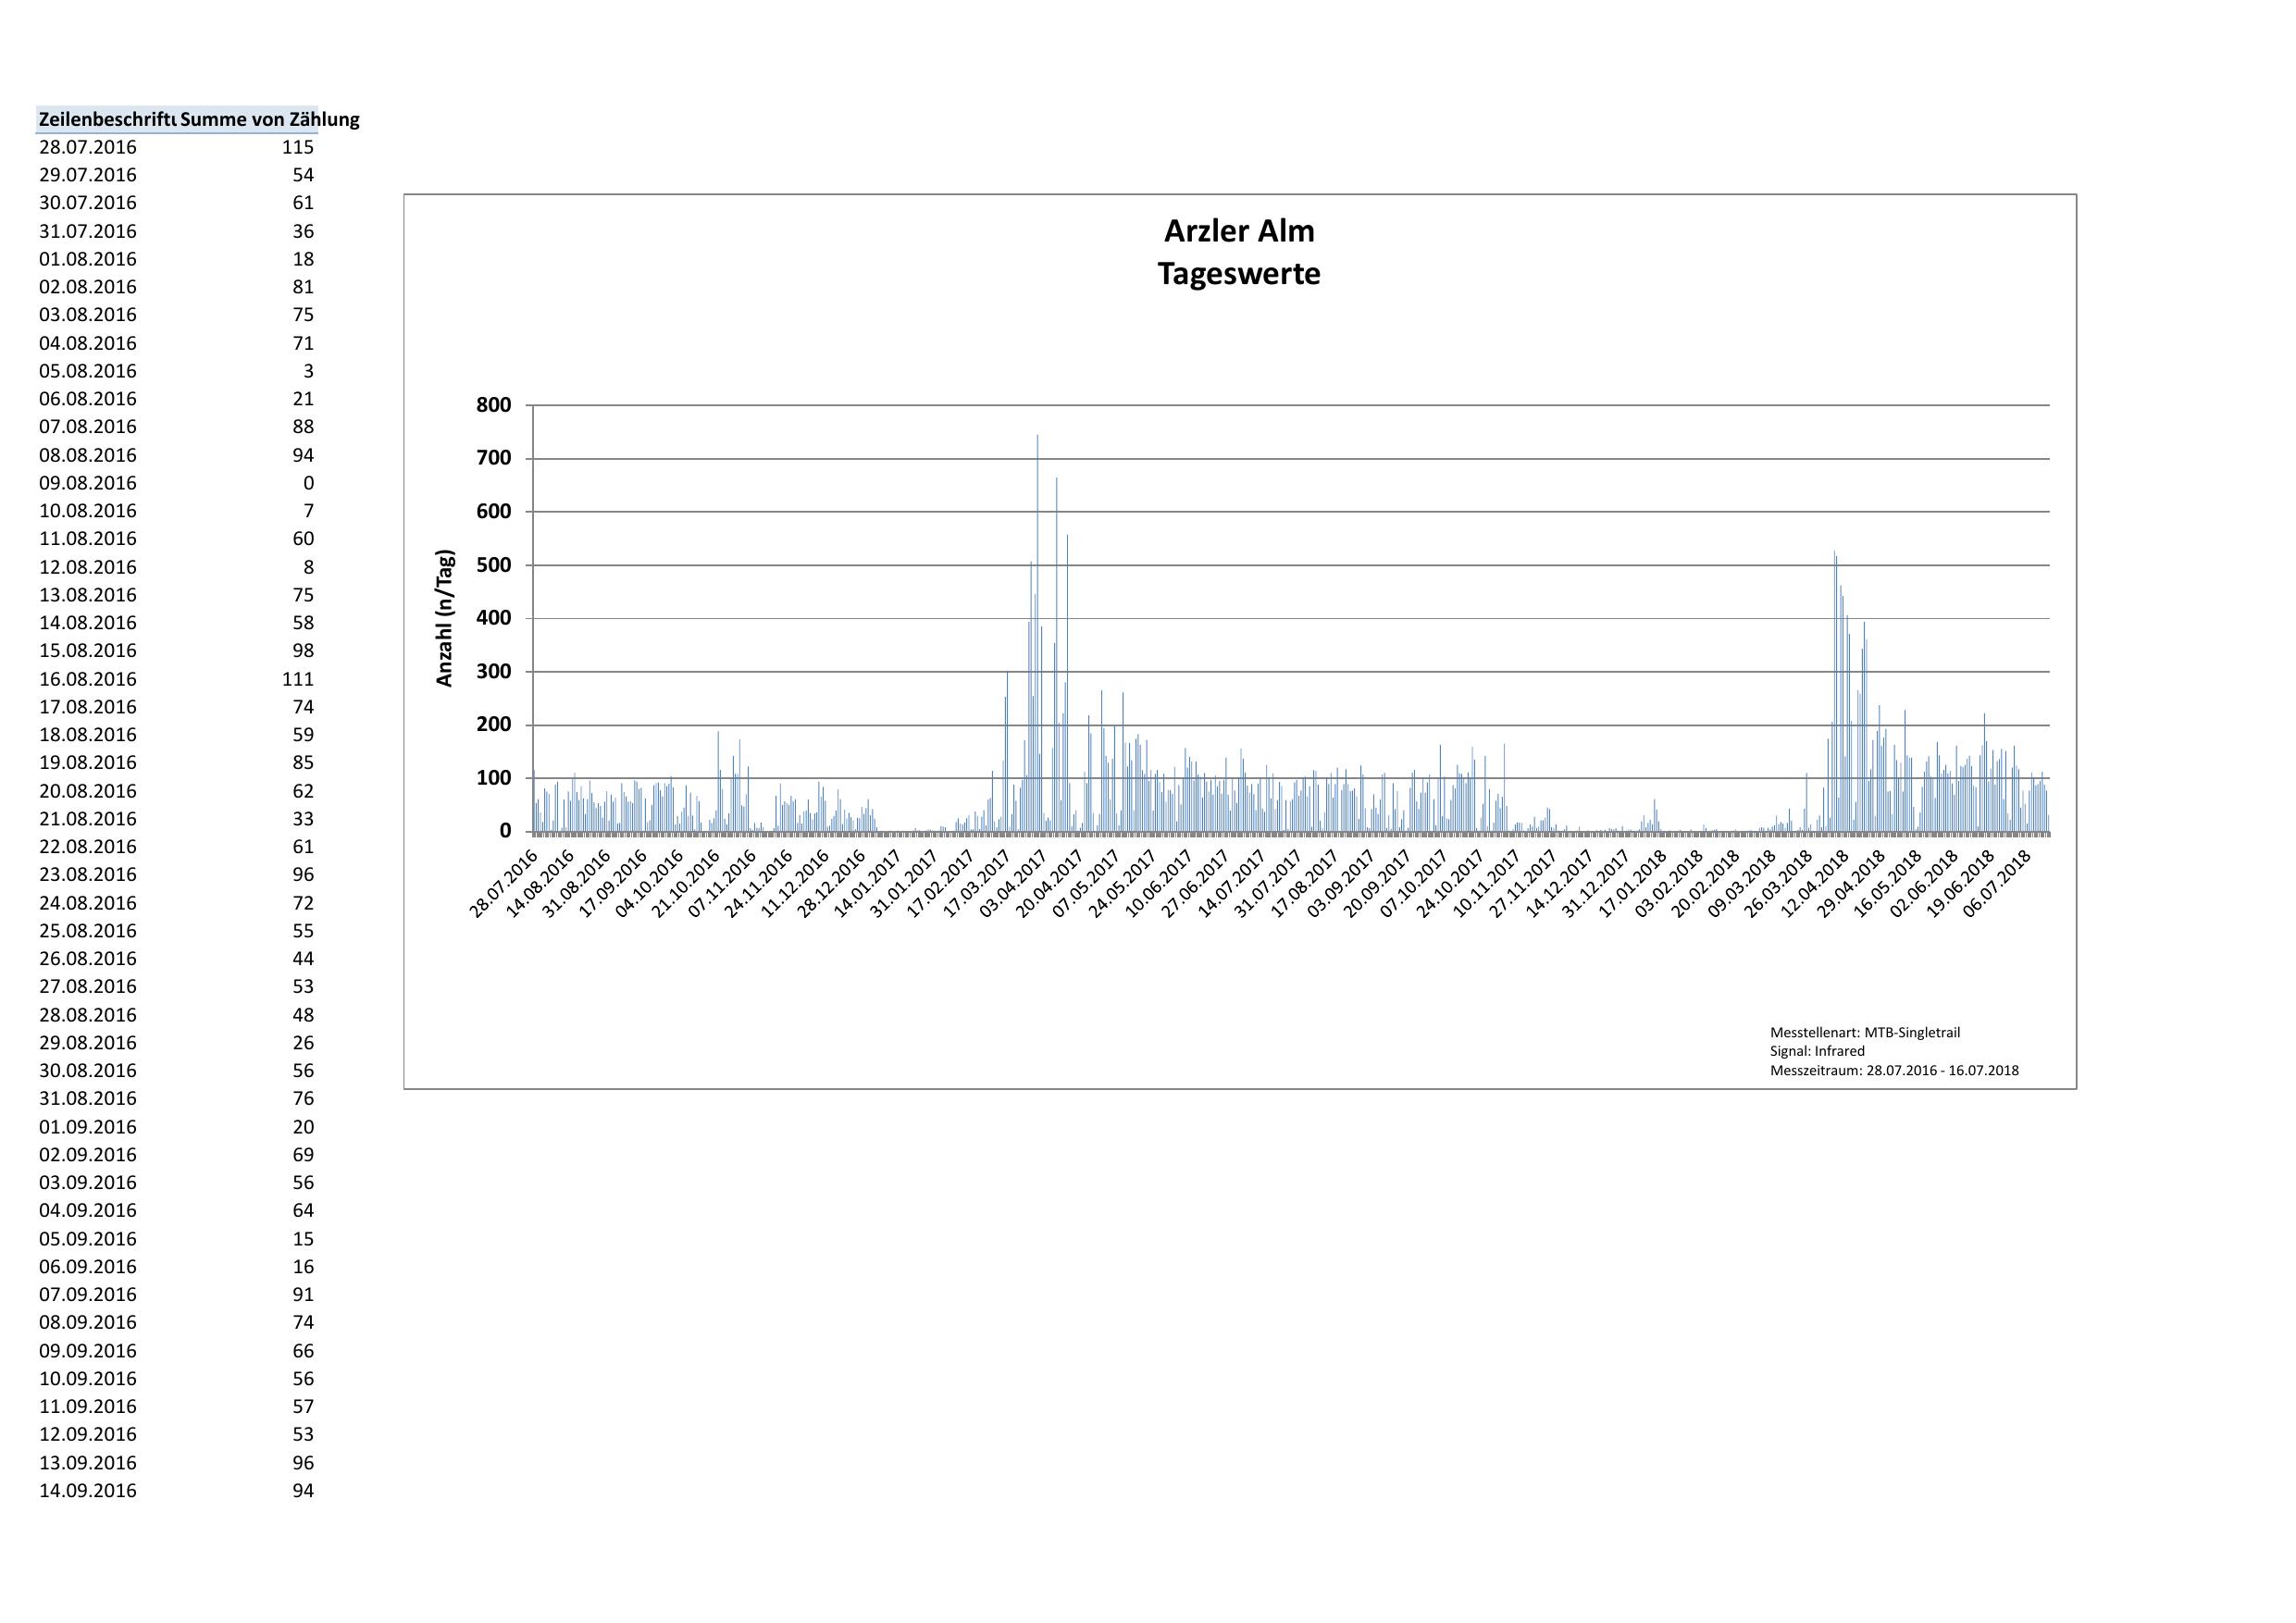Select the 09.08.2016 row with value 0
Viewport: 2296px width, 1623px height.
point(88,483)
